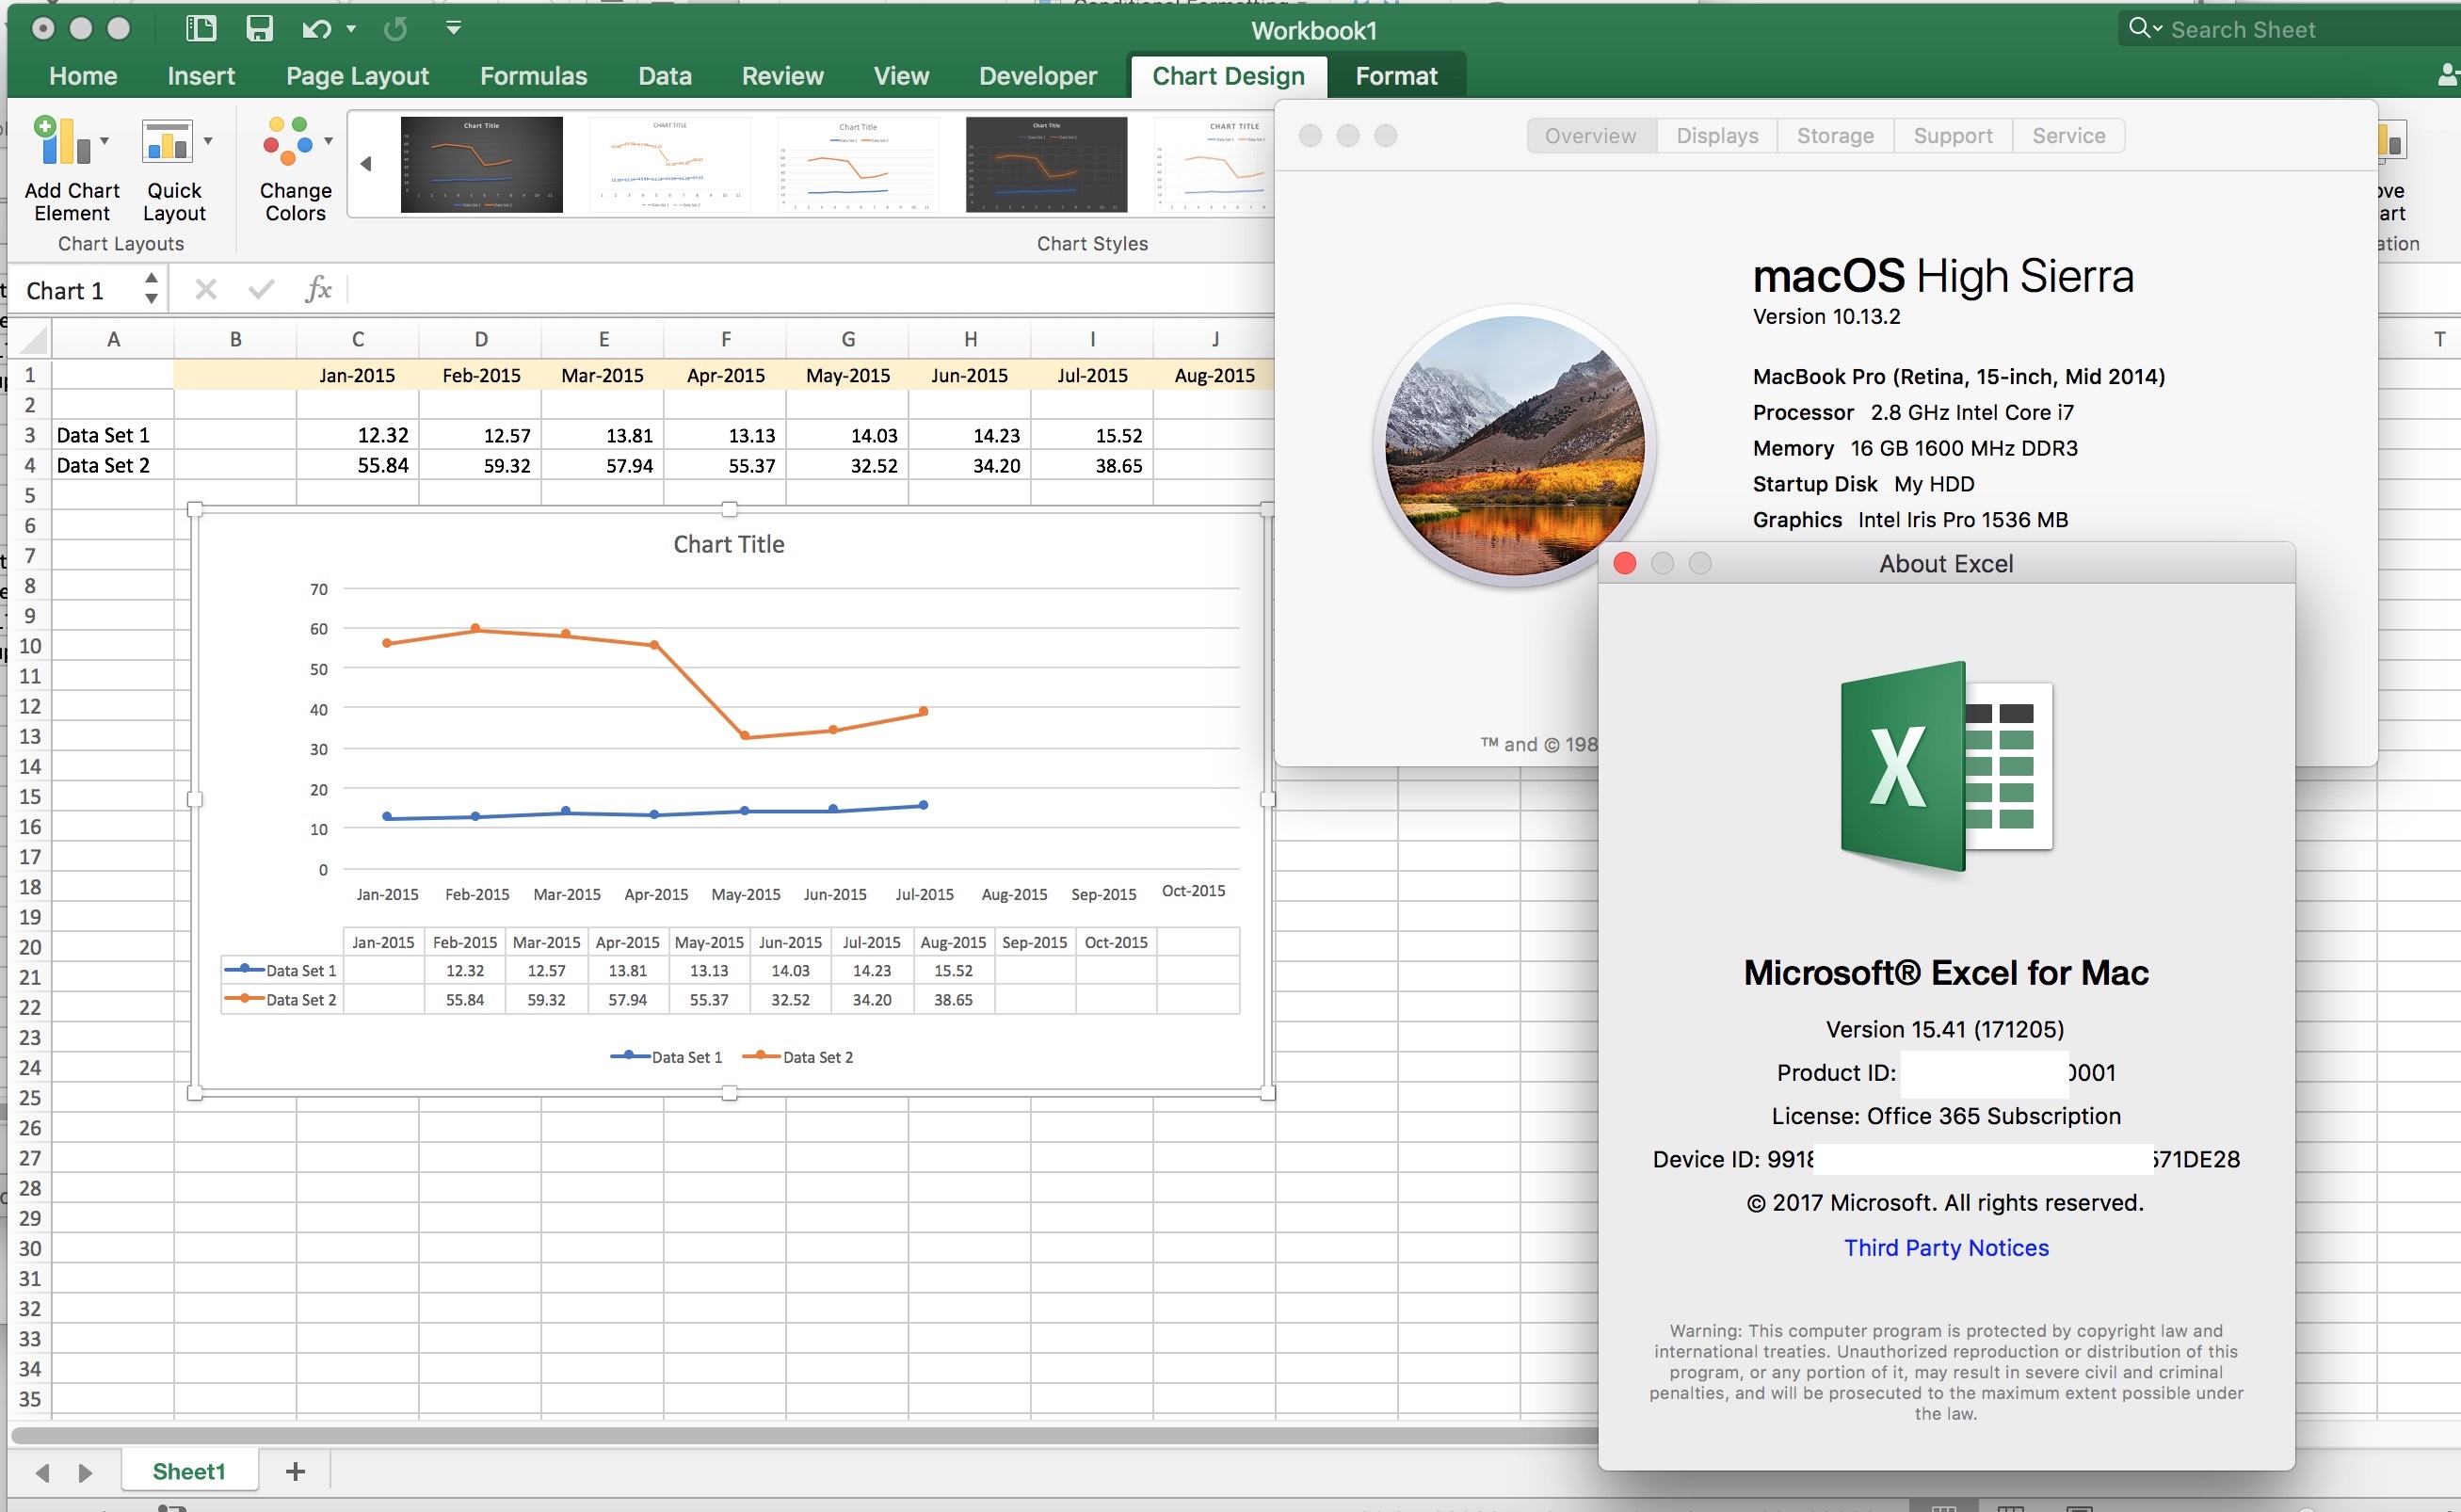This screenshot has width=2461, height=1512.
Task: Select the Sheet1 tab
Action: (189, 1470)
